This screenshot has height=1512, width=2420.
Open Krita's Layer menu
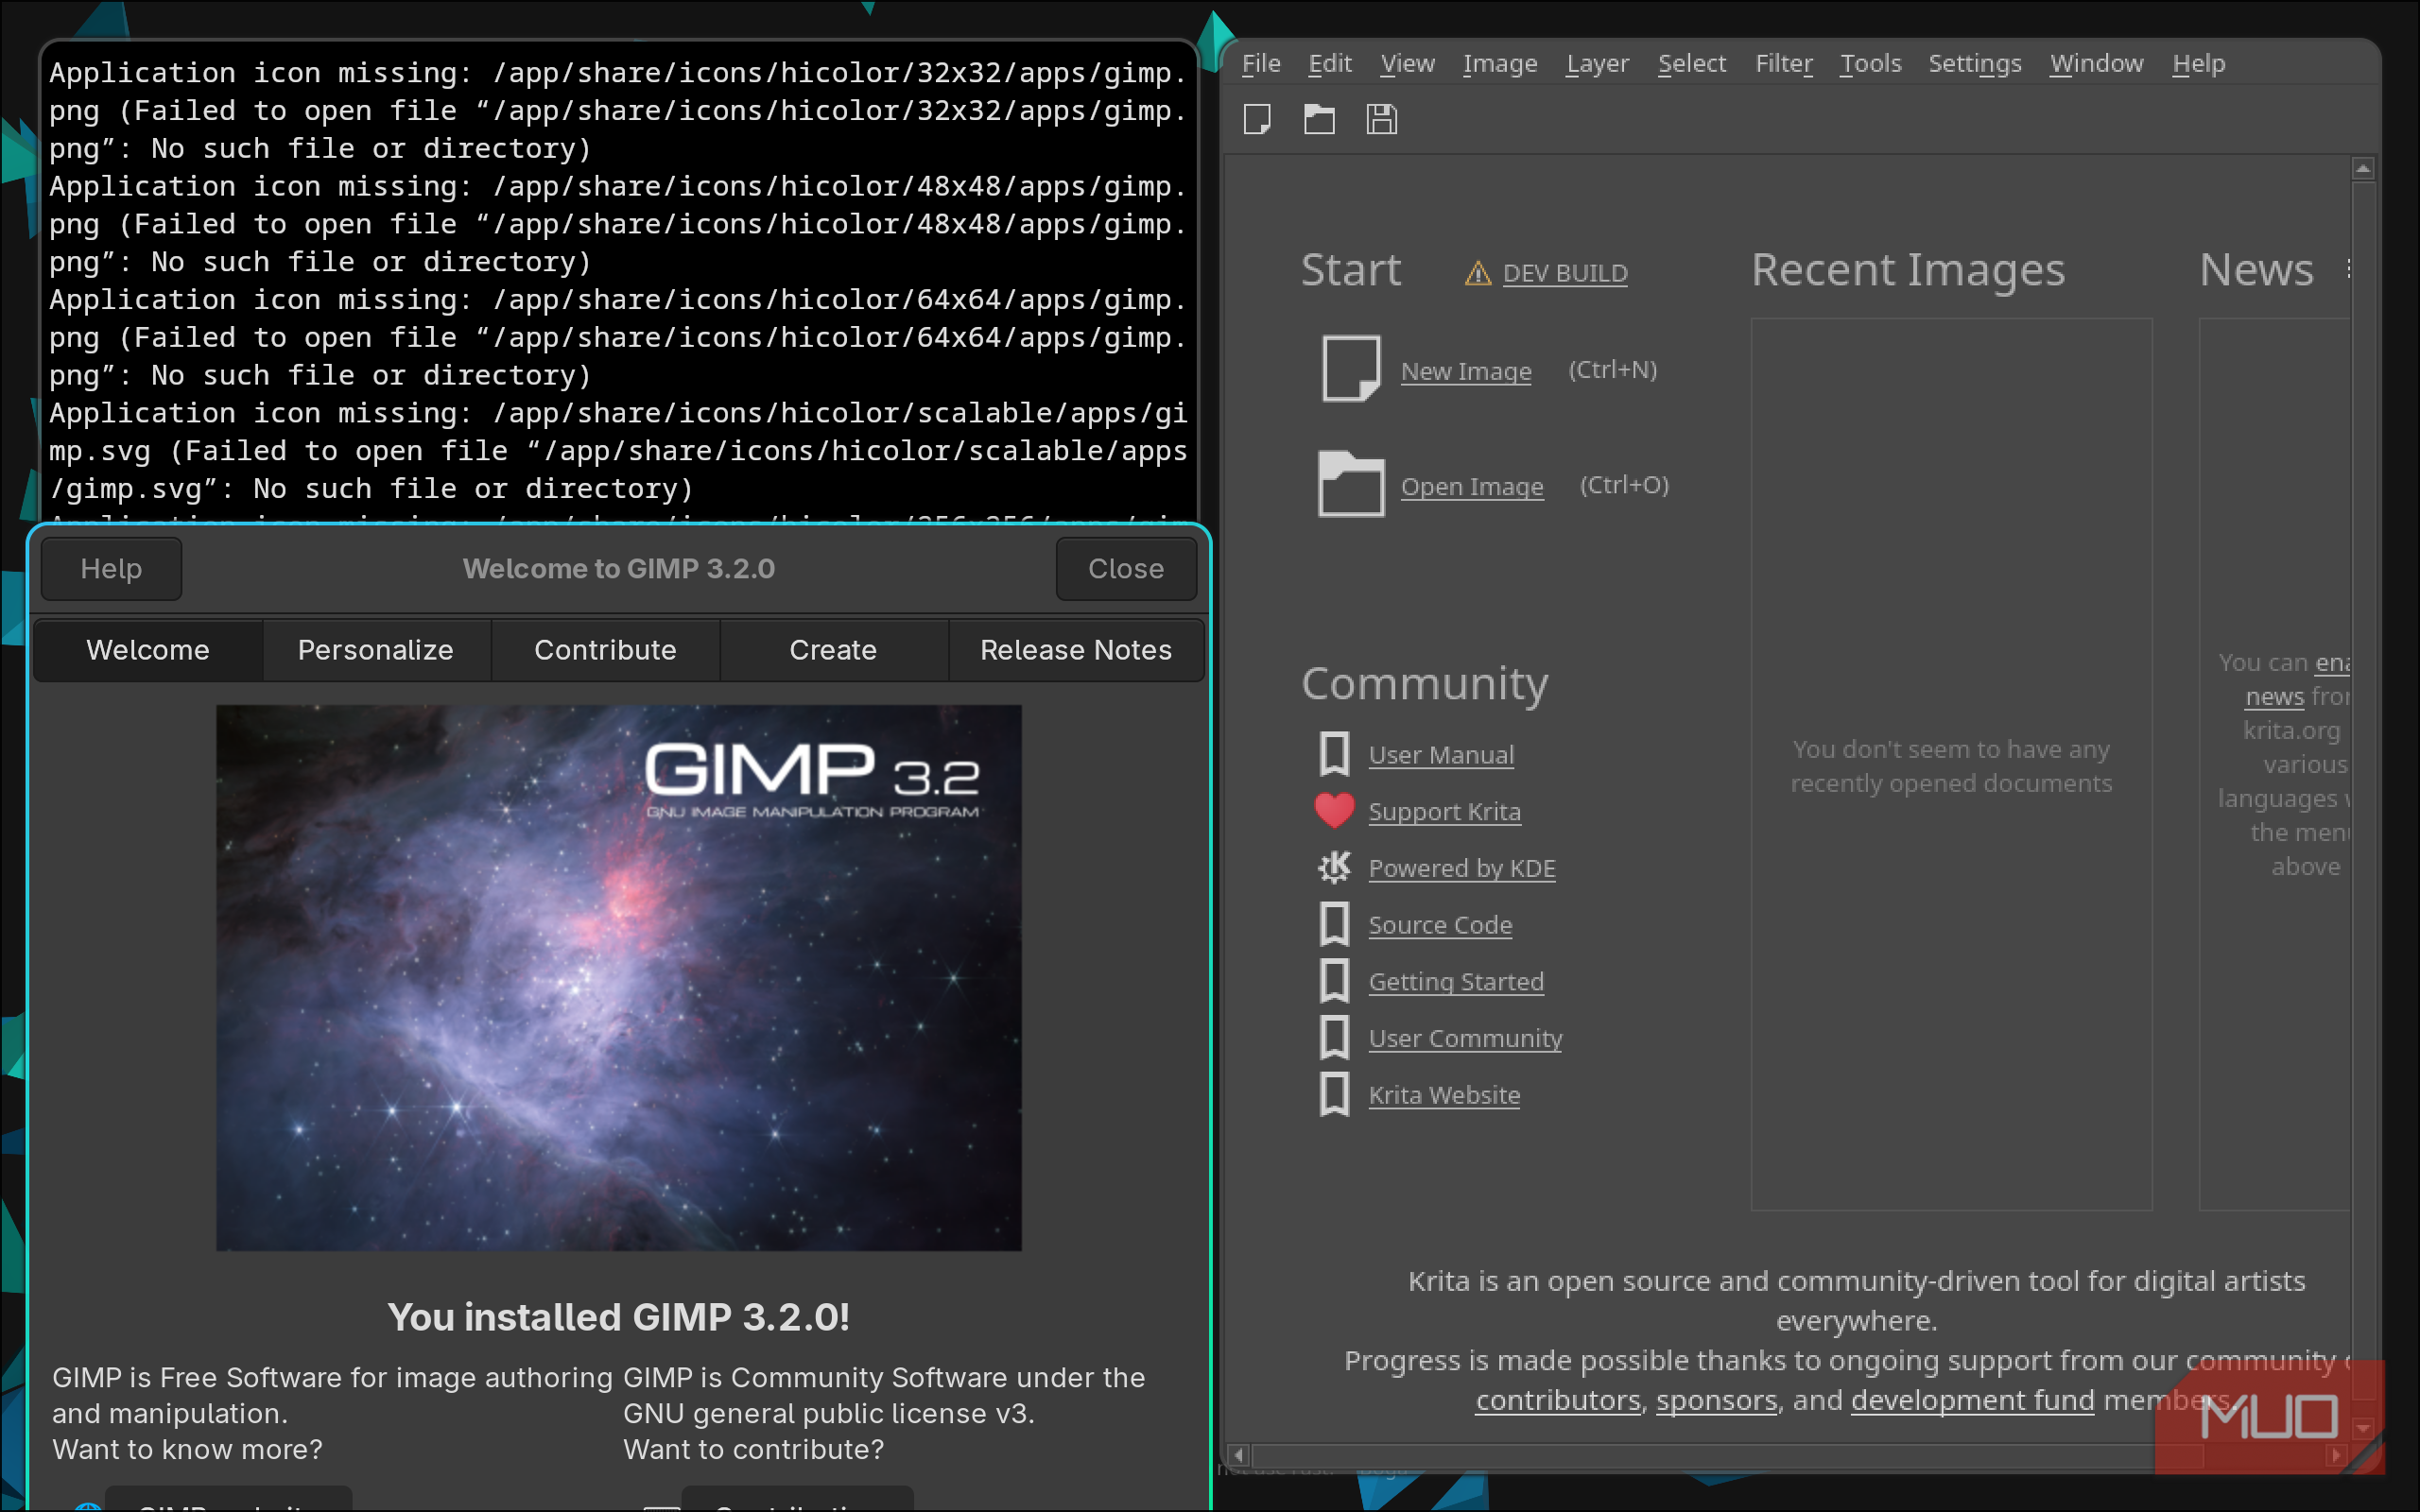pos(1597,64)
